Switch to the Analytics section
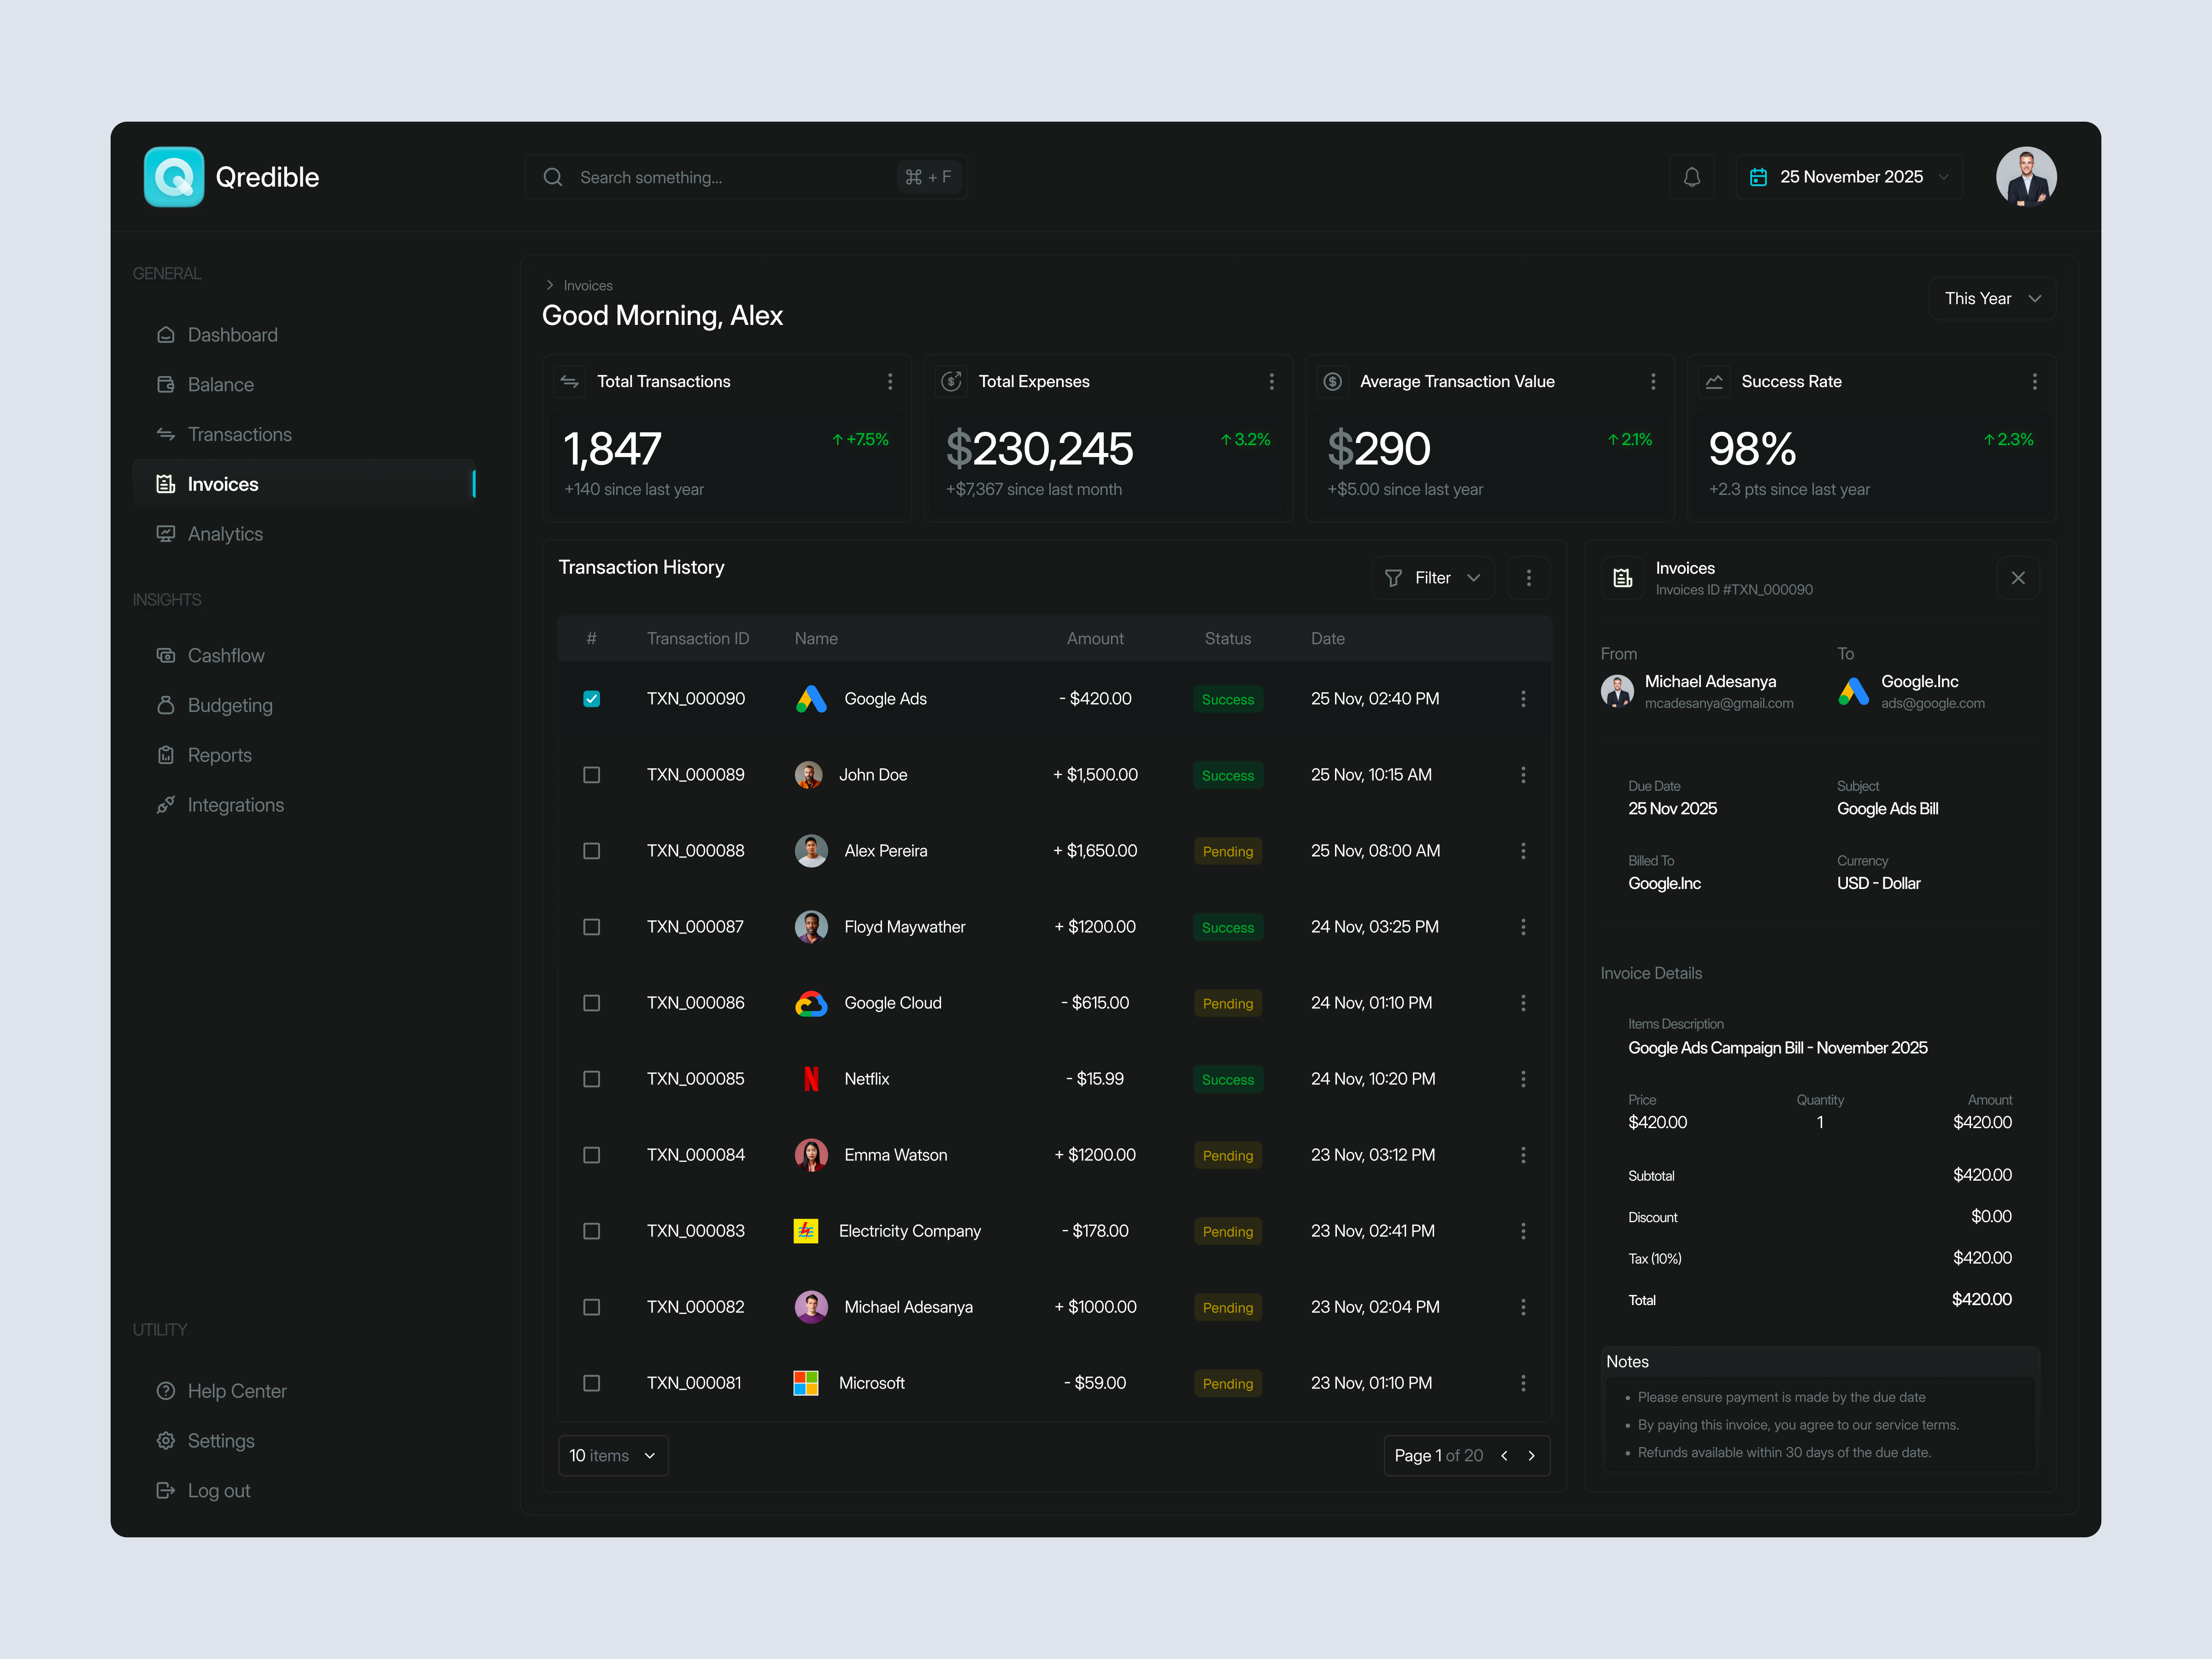Viewport: 2212px width, 1659px height. 224,533
